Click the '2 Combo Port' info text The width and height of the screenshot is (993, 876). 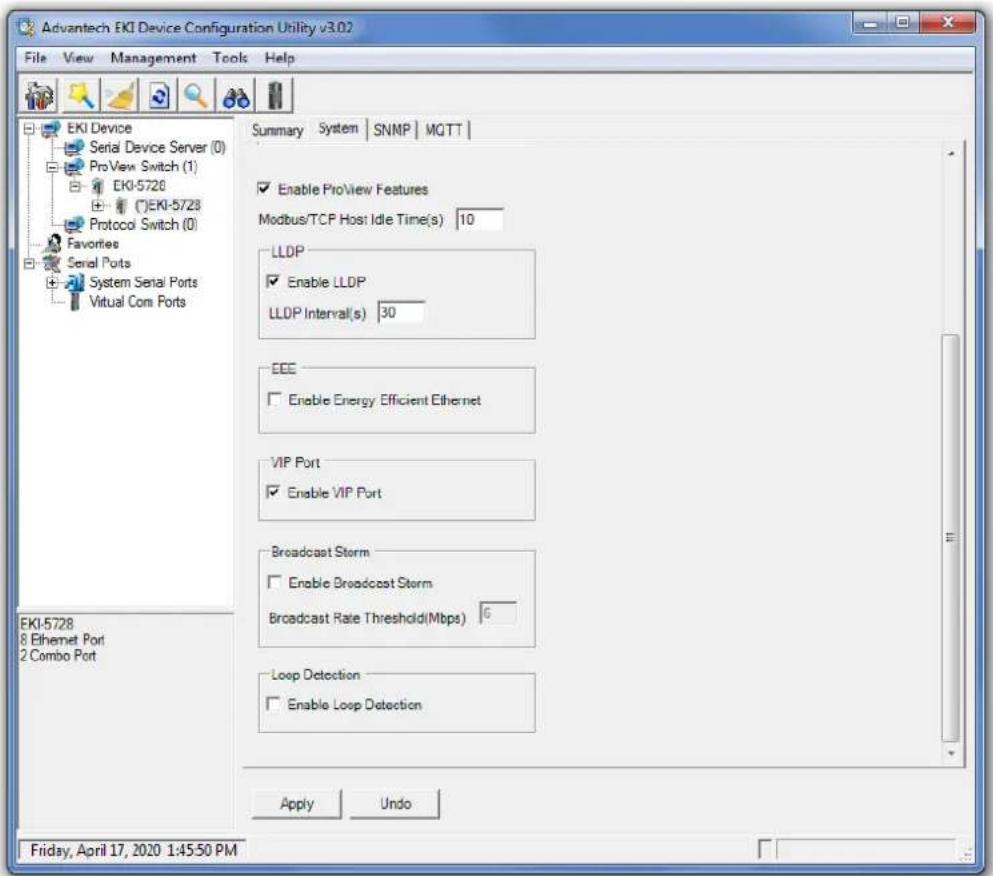pos(58,656)
